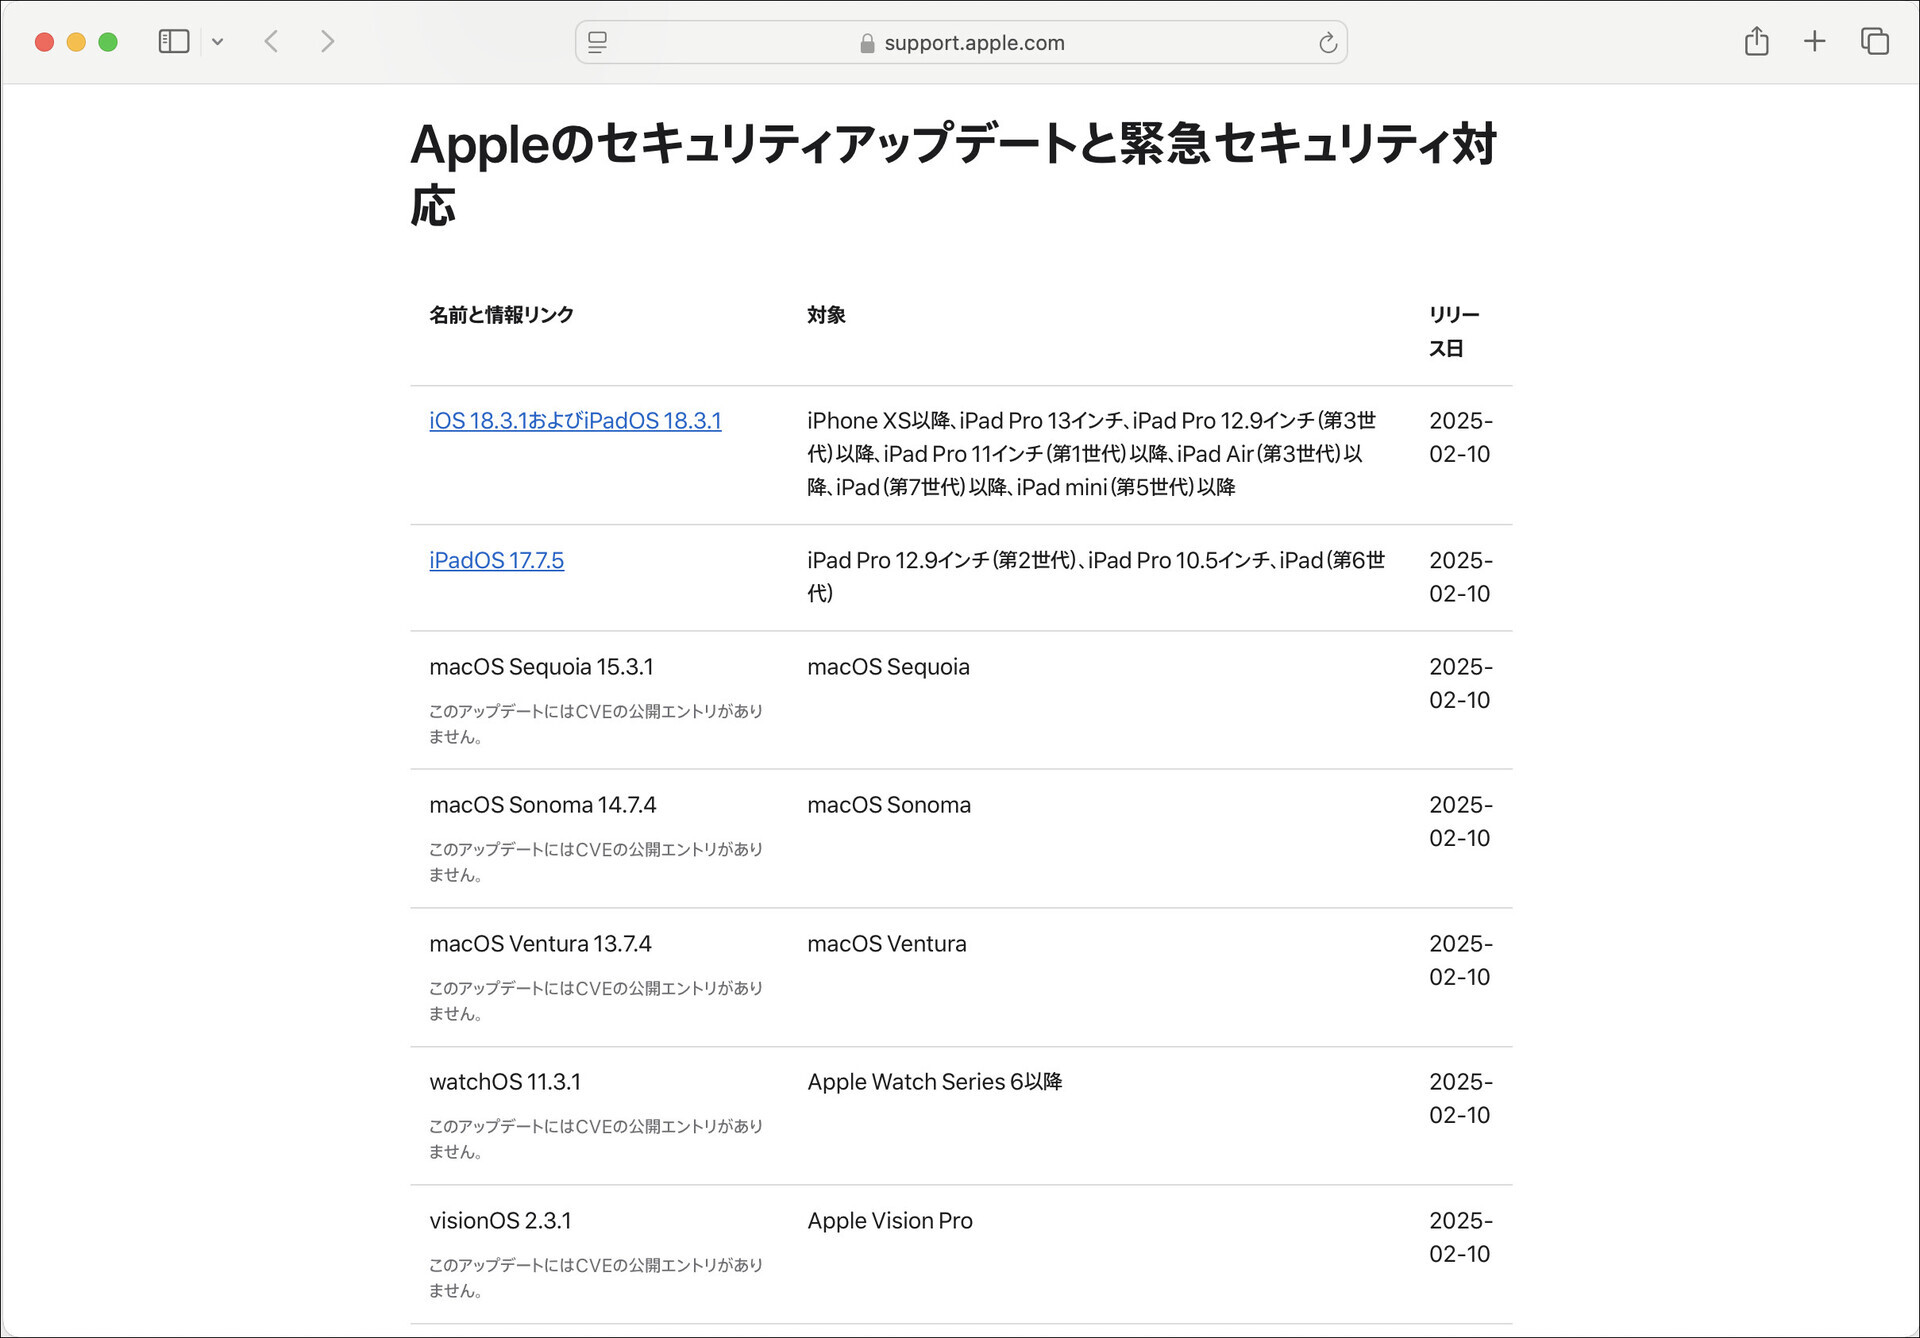1920x1338 pixels.
Task: Toggle the Safari sidebar button
Action: pyautogui.click(x=174, y=42)
